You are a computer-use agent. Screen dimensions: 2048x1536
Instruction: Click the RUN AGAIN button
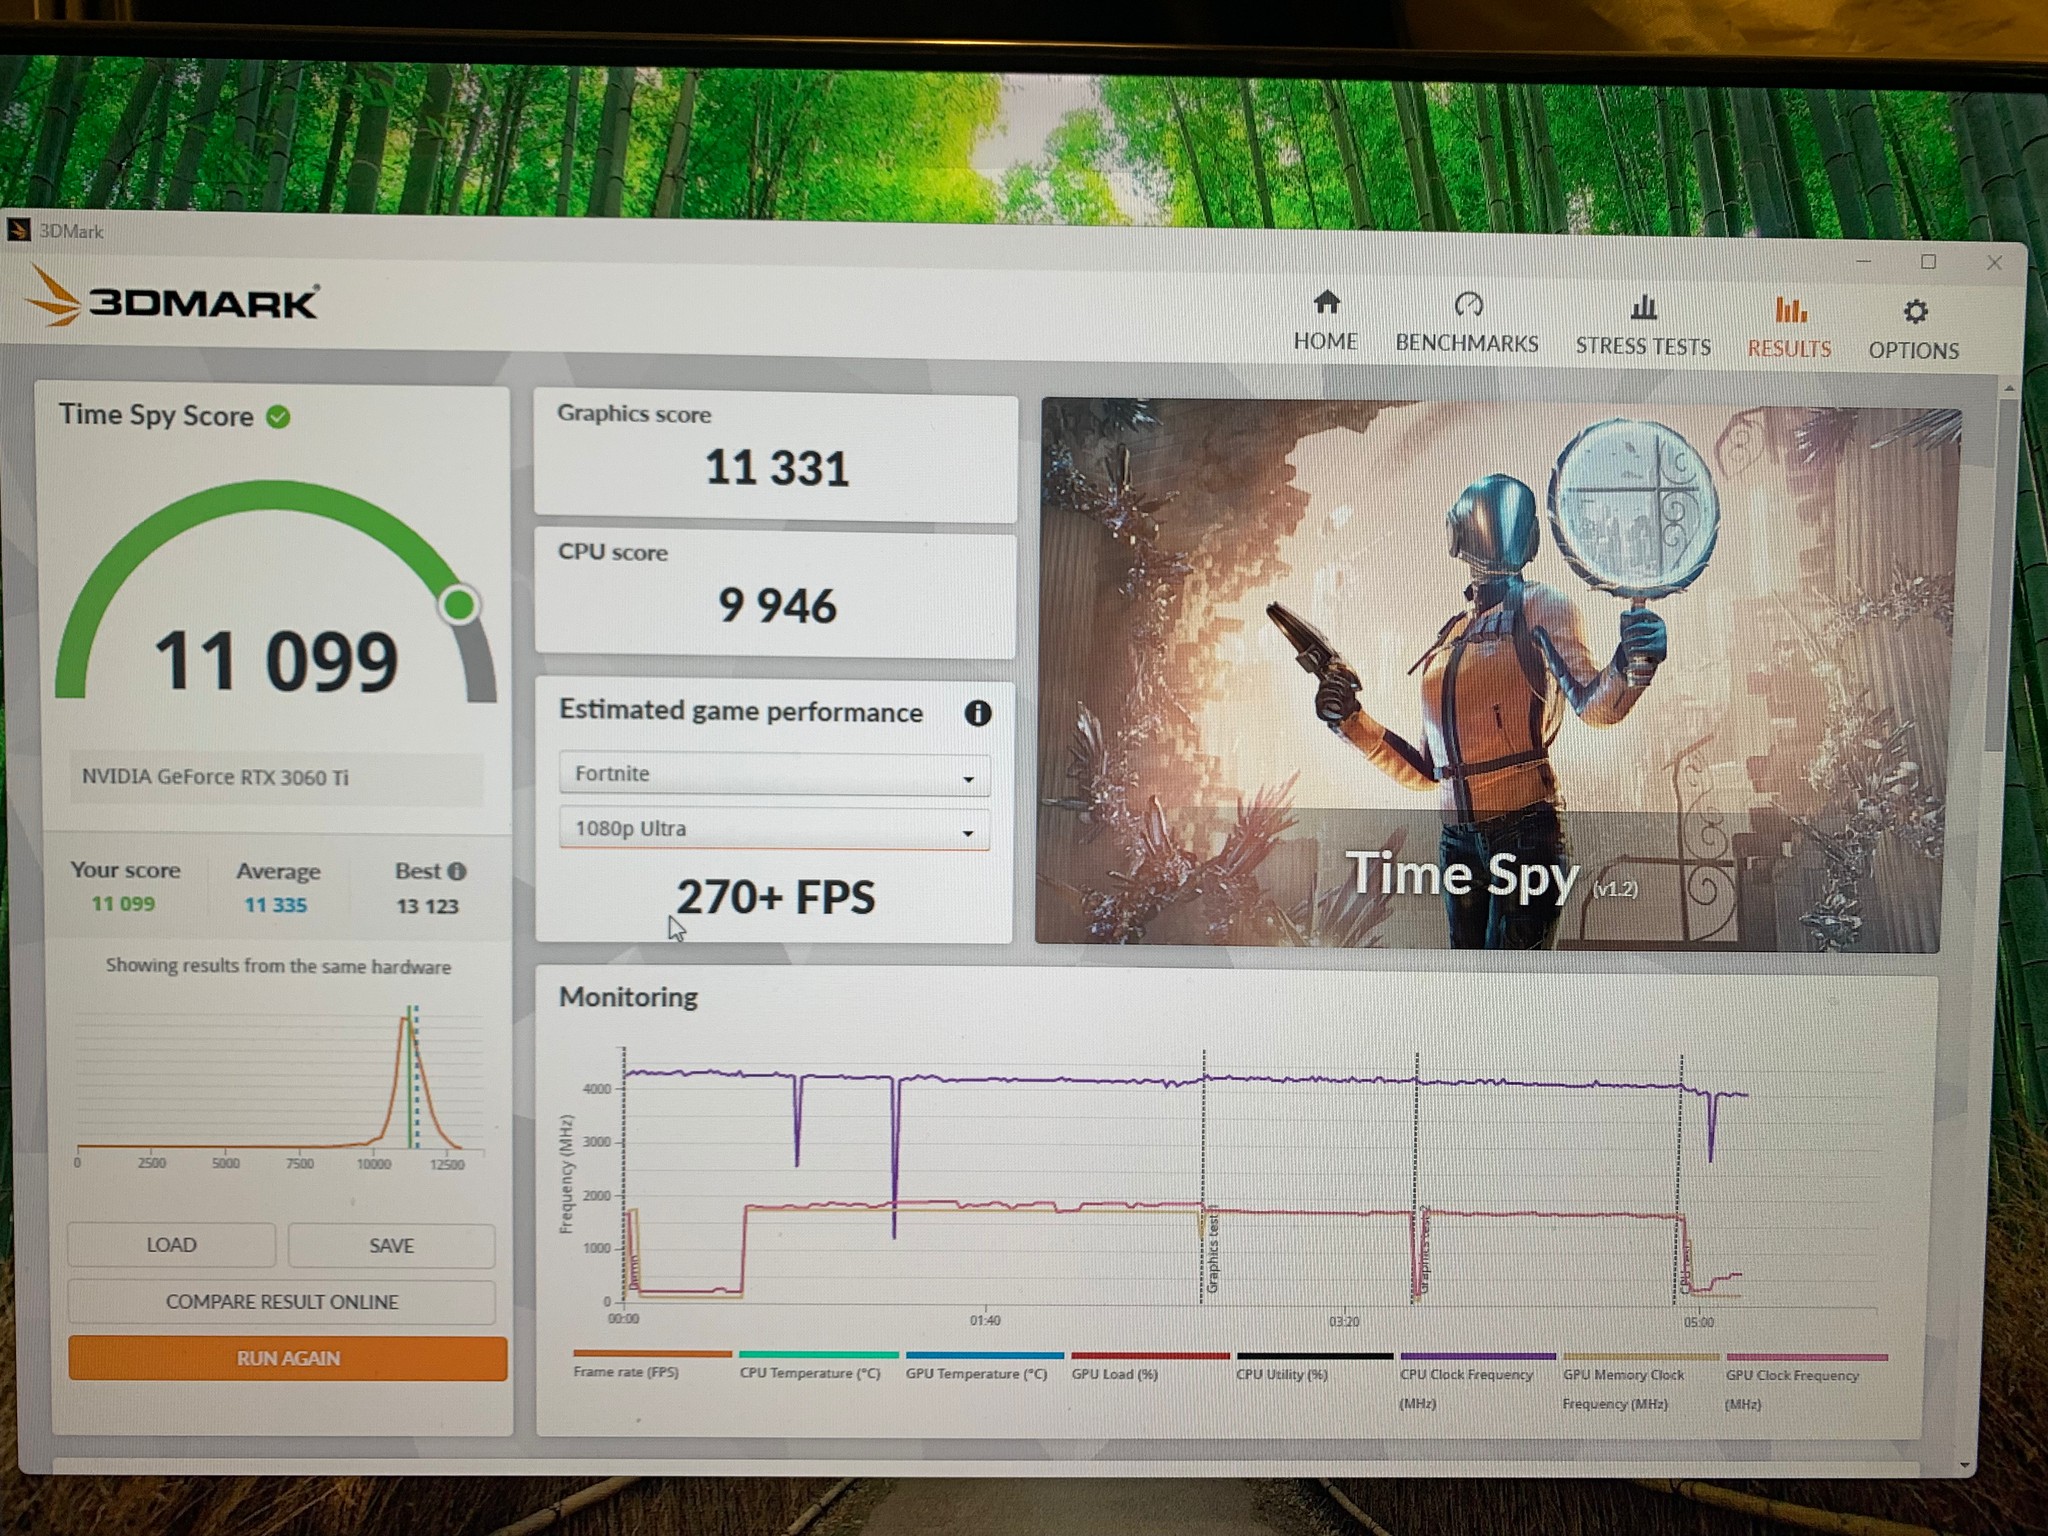288,1359
